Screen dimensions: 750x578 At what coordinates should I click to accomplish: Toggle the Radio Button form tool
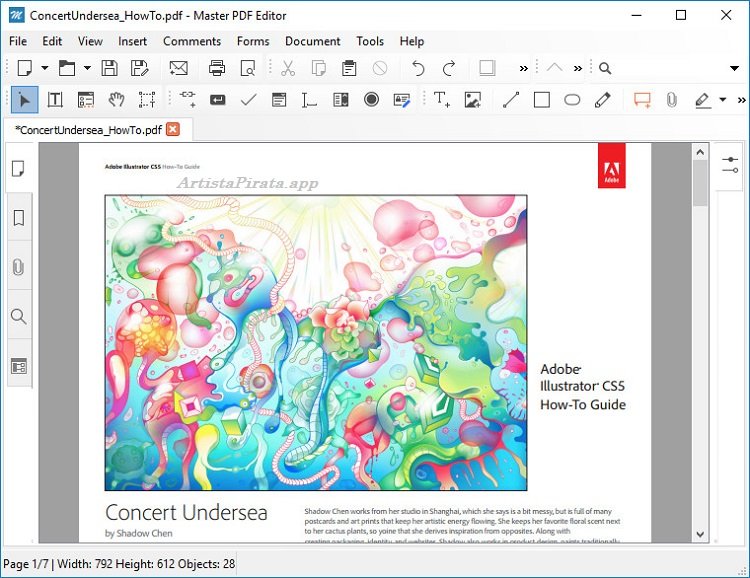[371, 100]
